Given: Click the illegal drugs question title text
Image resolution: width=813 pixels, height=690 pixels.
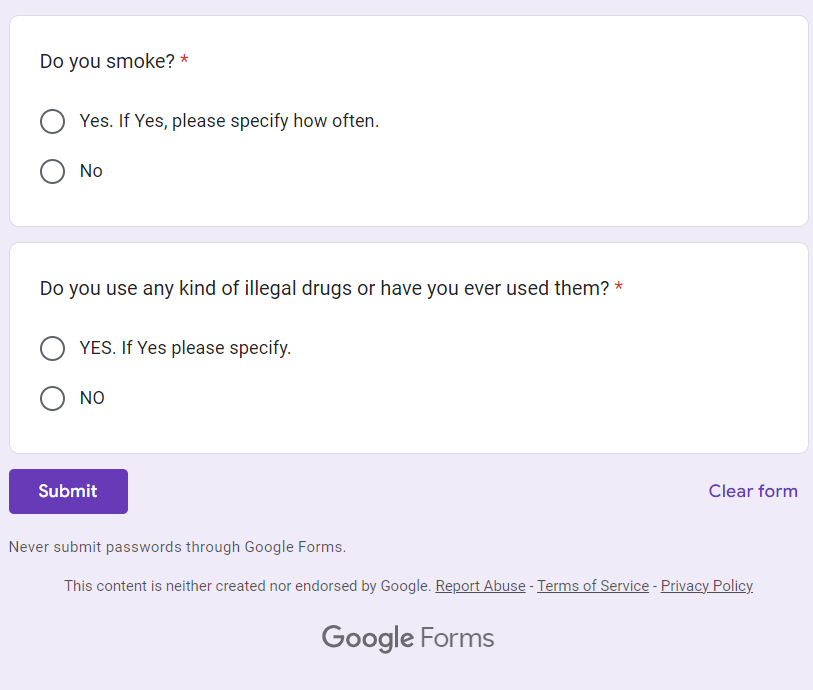Looking at the screenshot, I should tap(324, 289).
